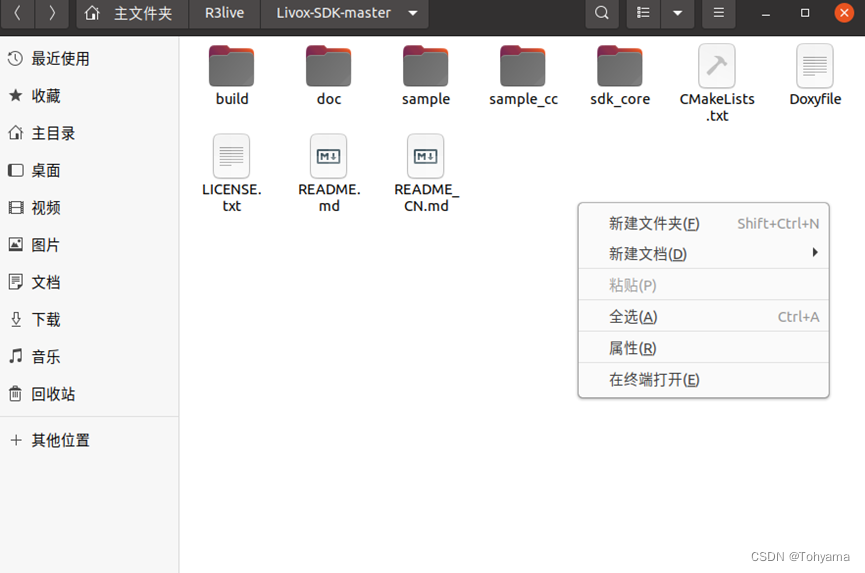Select the README.md file icon
This screenshot has height=573, width=865.
tap(329, 156)
